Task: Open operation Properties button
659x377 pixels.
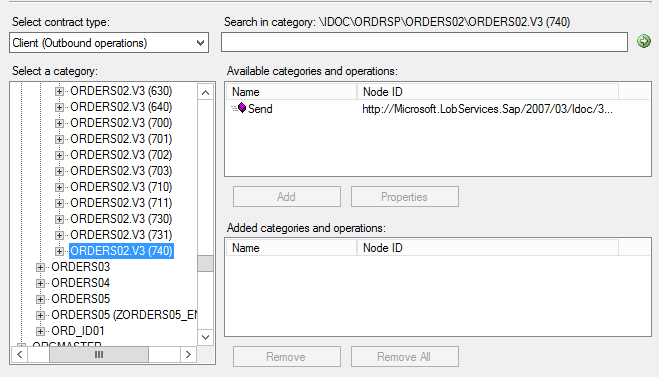Action: [405, 197]
